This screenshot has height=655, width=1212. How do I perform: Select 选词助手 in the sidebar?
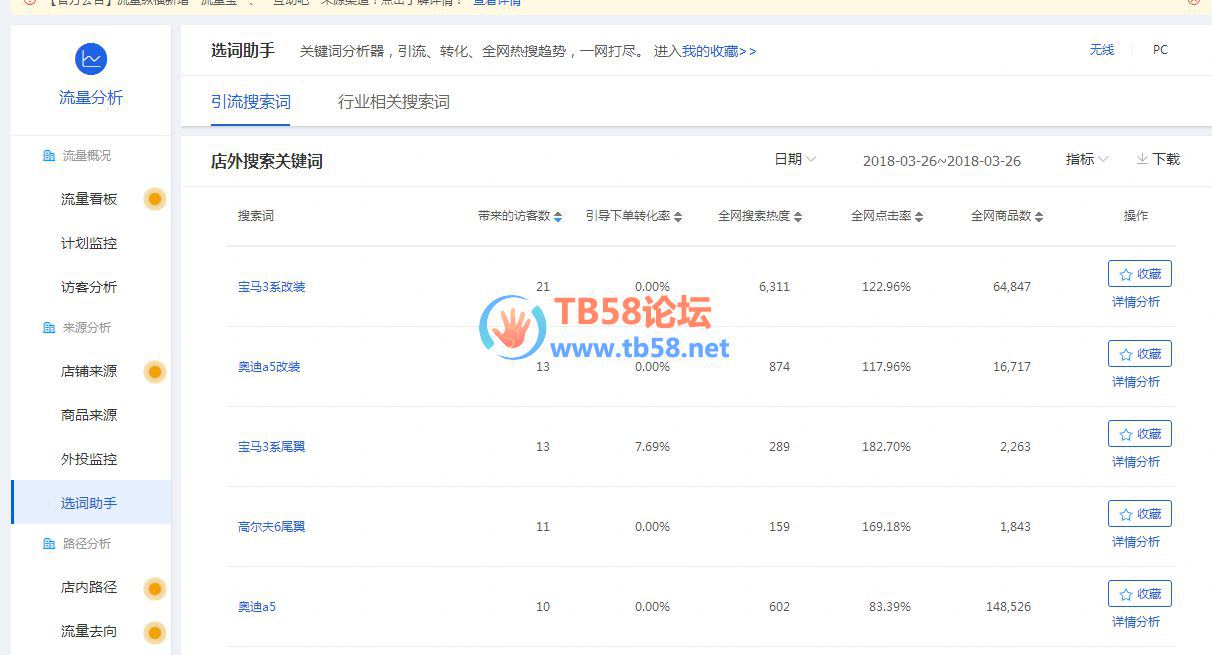[89, 503]
